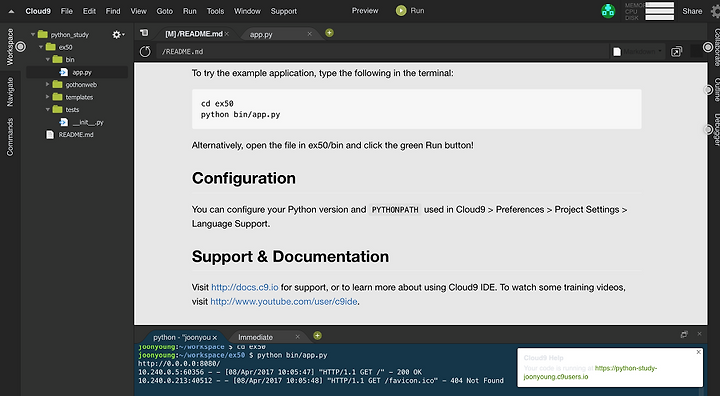Open workspace settings gear icon

click(x=118, y=34)
